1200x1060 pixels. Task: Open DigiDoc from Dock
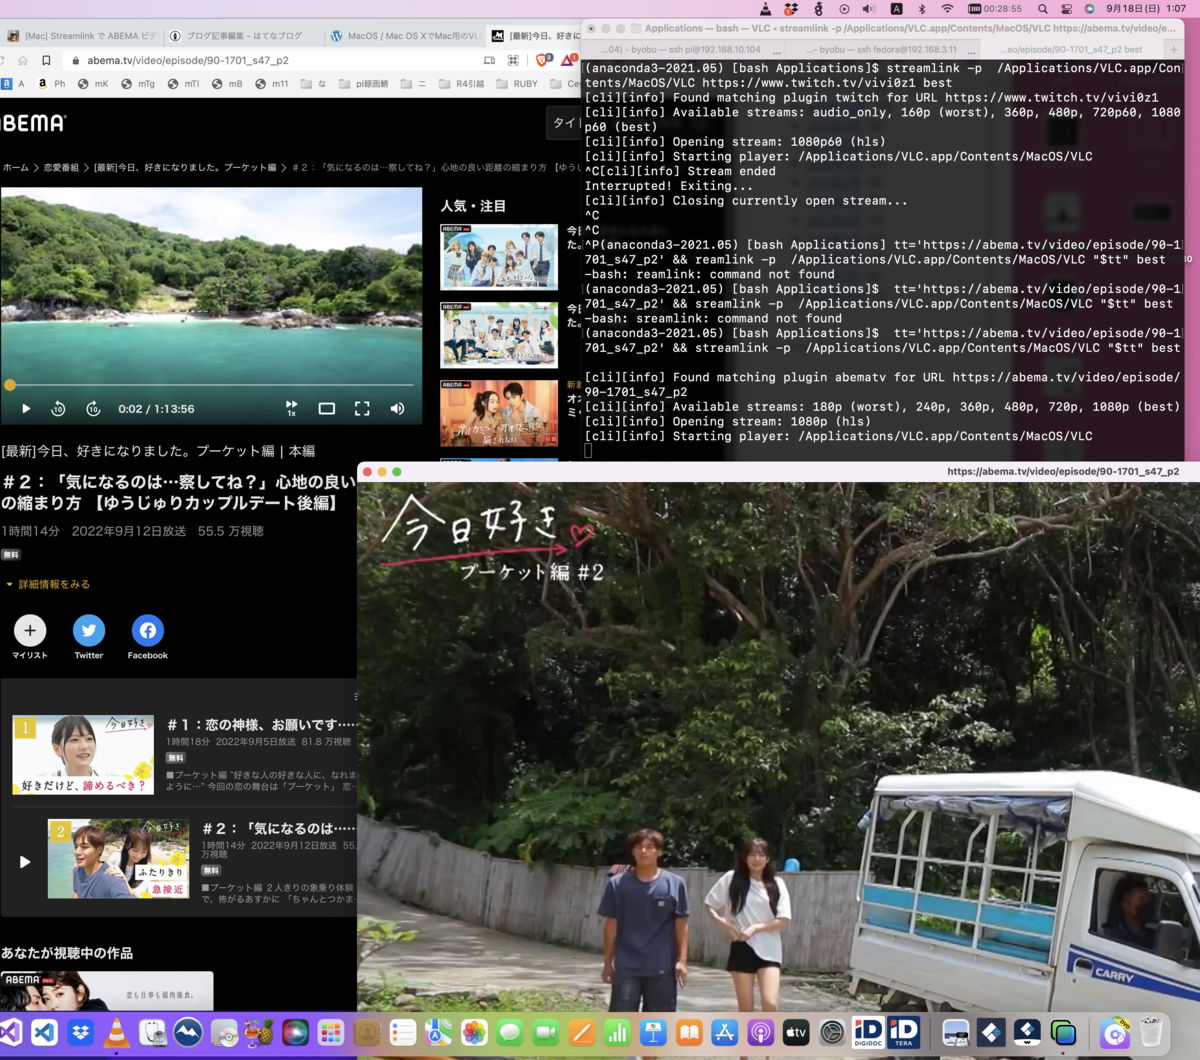(868, 1032)
